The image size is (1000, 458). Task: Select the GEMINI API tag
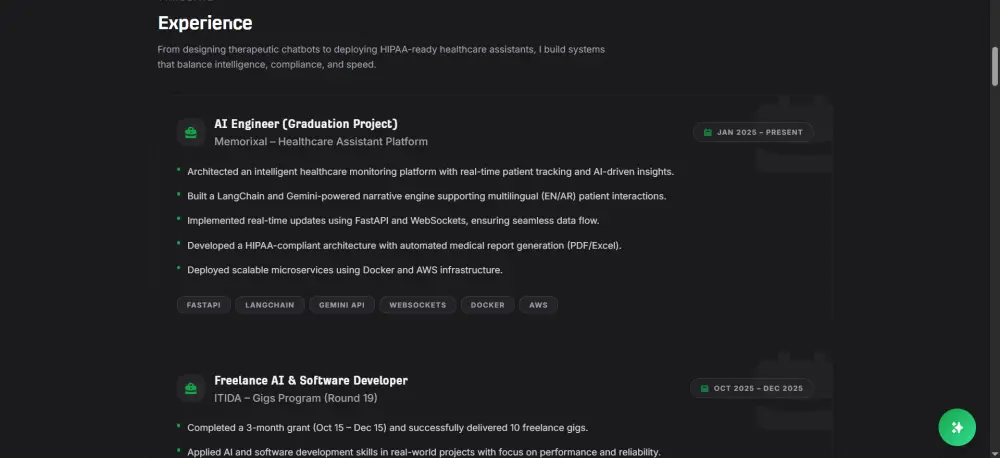(x=342, y=304)
